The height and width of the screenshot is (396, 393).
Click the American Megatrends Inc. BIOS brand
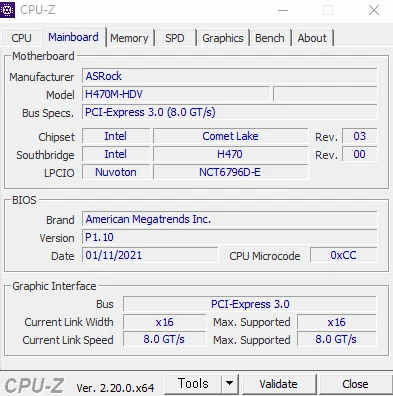(x=230, y=219)
